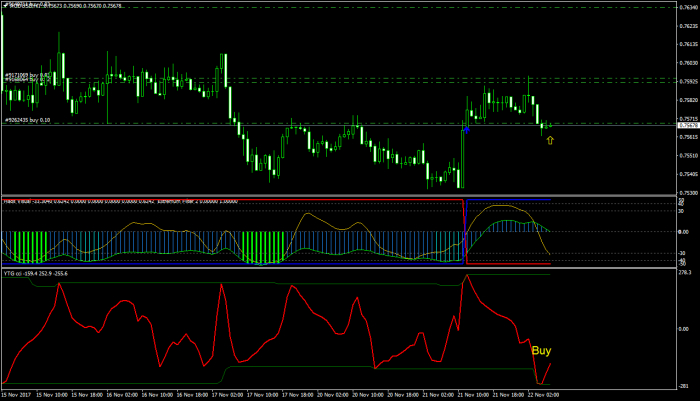Click the 0.76340 price axis label
The image size is (700, 401).
[688, 7]
